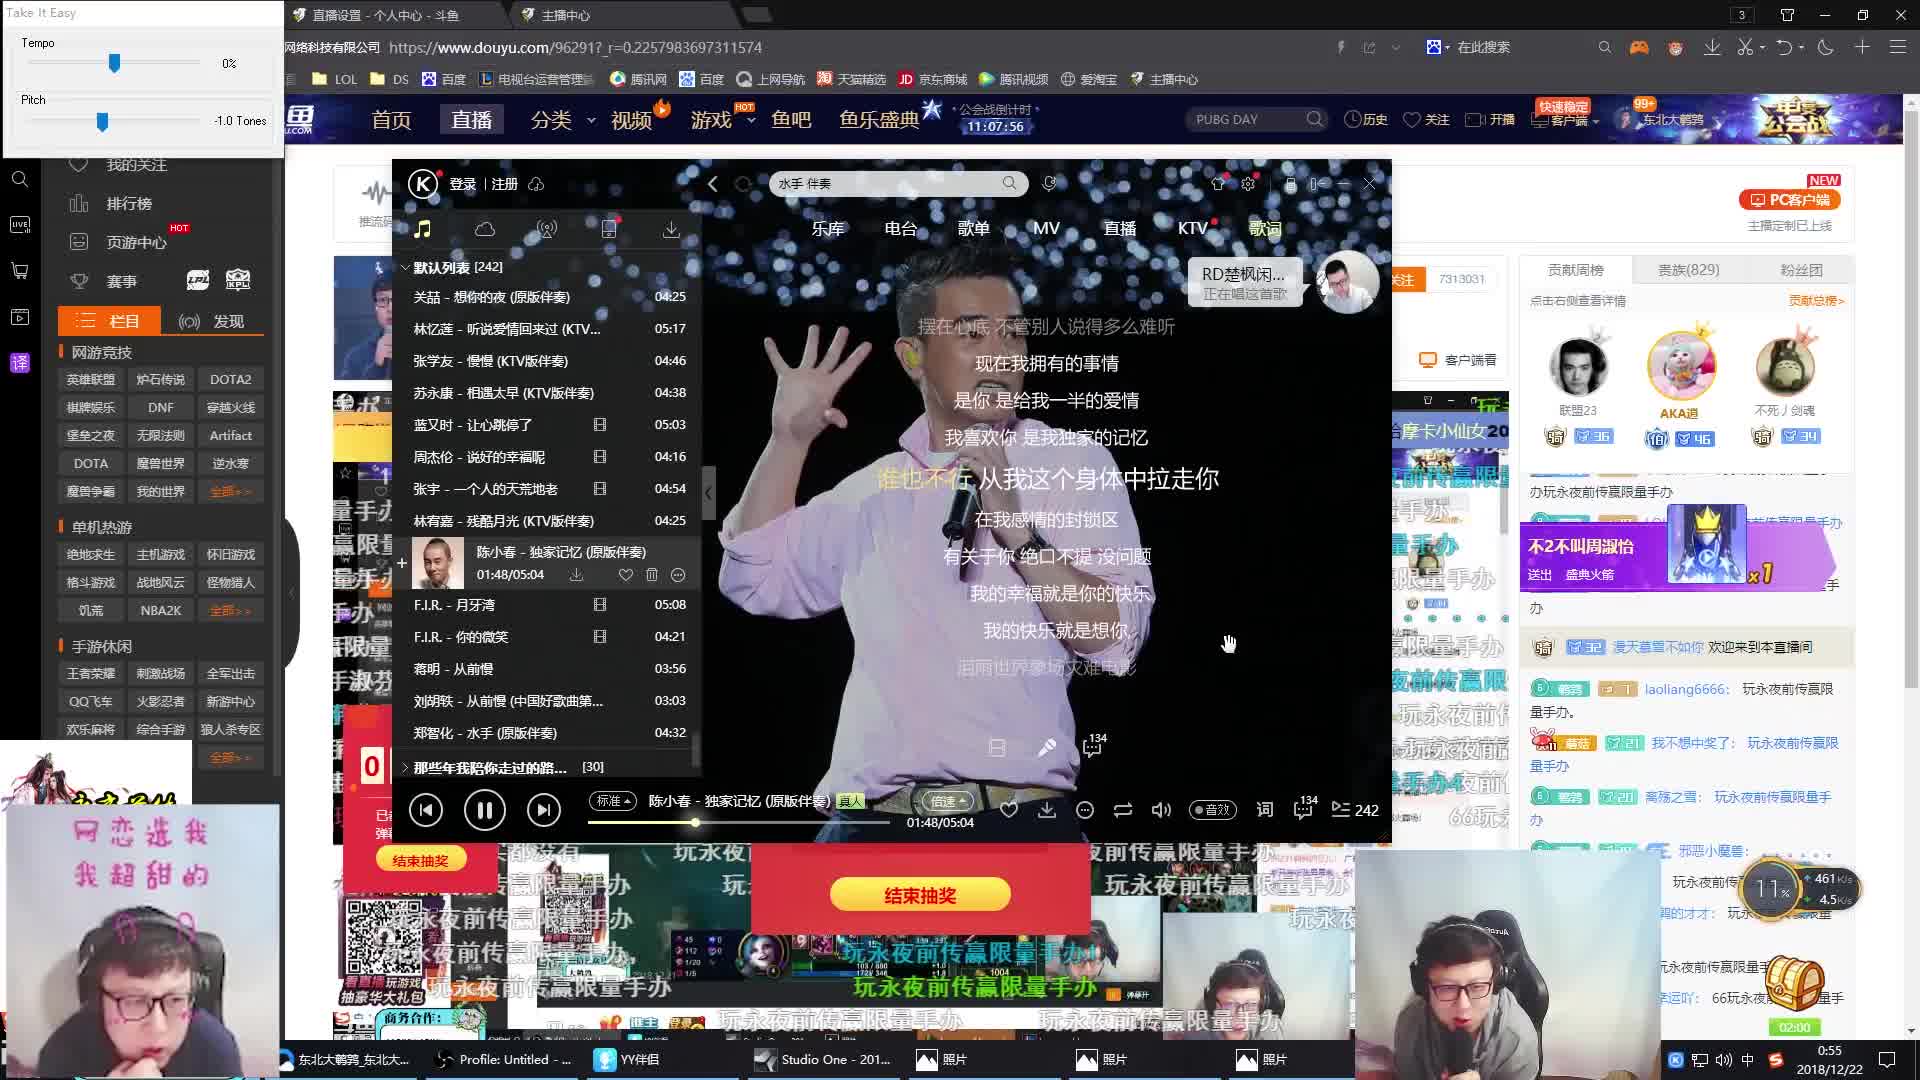This screenshot has height=1080, width=1920.
Task: Open 英雄联盟 category link
Action: point(91,379)
